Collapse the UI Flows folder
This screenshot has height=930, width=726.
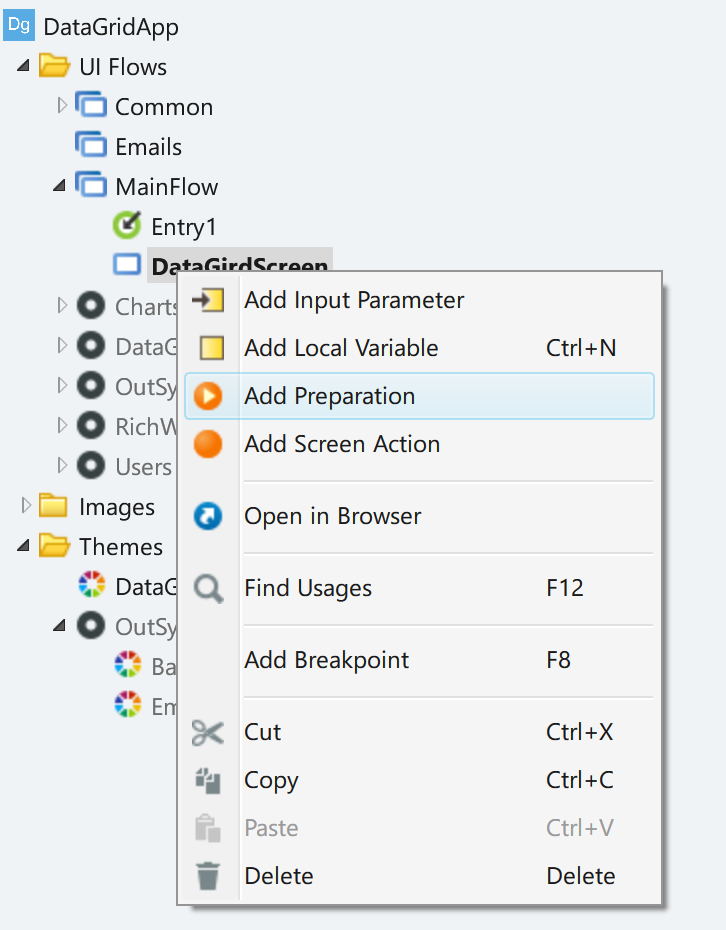pyautogui.click(x=23, y=65)
